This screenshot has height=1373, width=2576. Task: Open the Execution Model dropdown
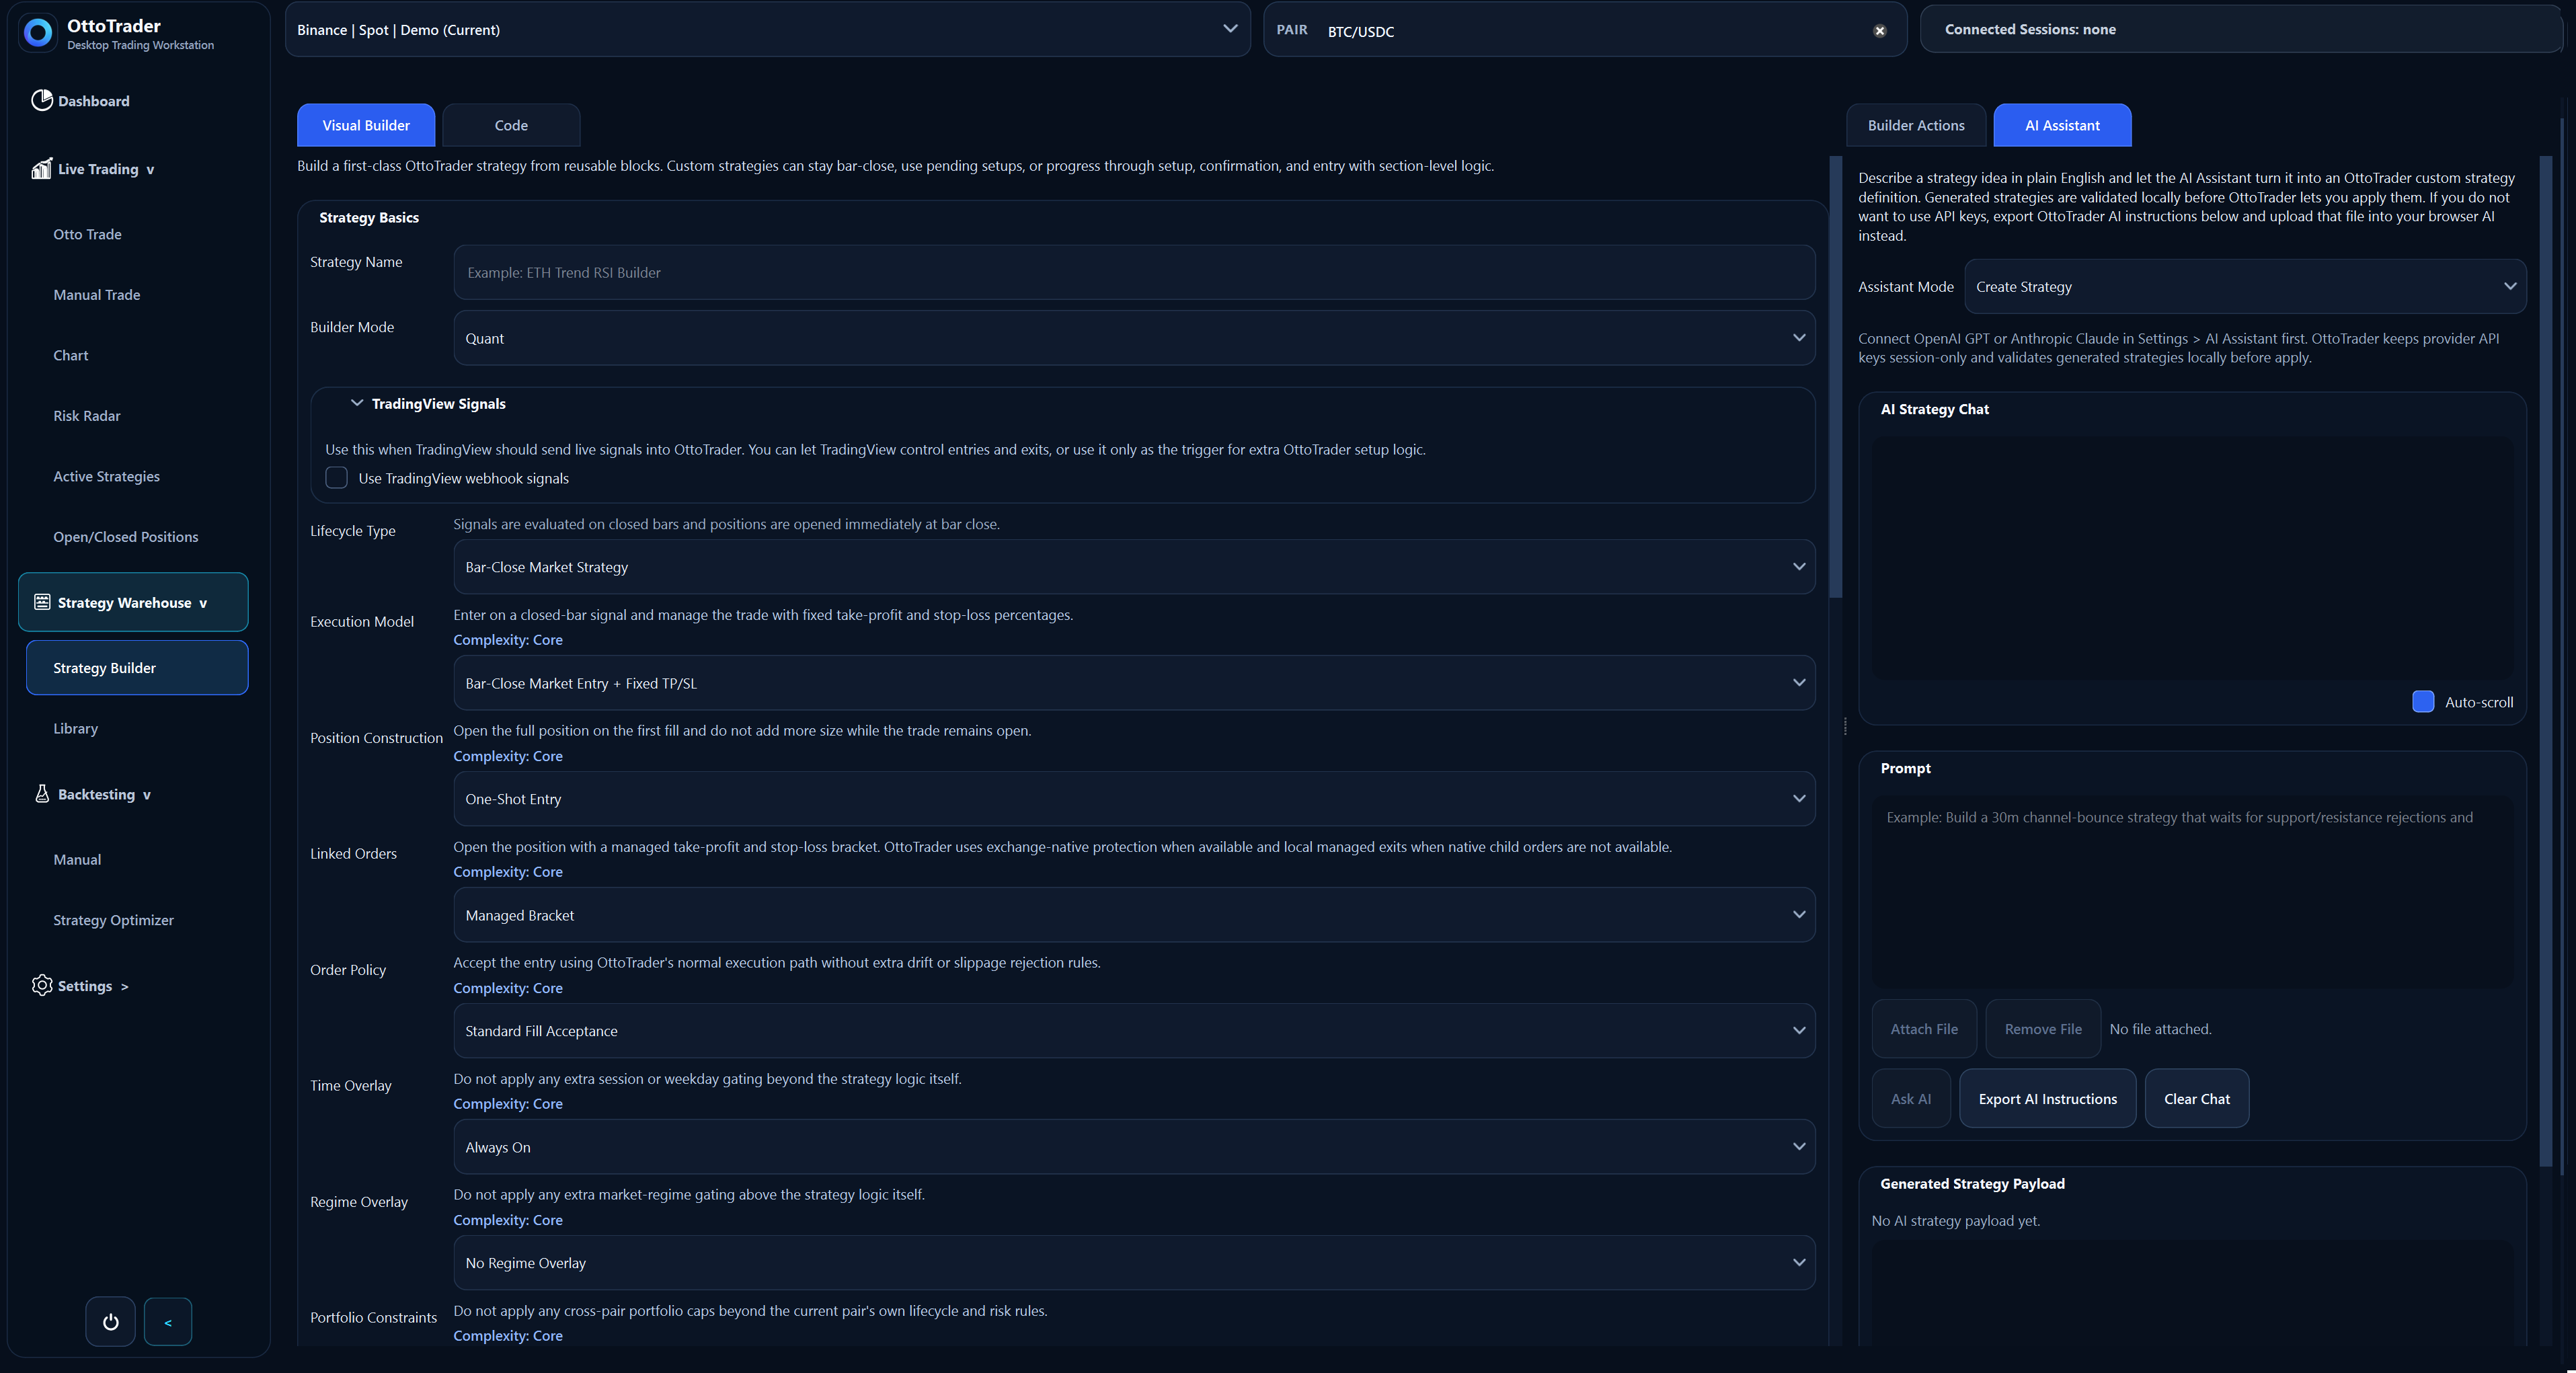tap(1134, 683)
